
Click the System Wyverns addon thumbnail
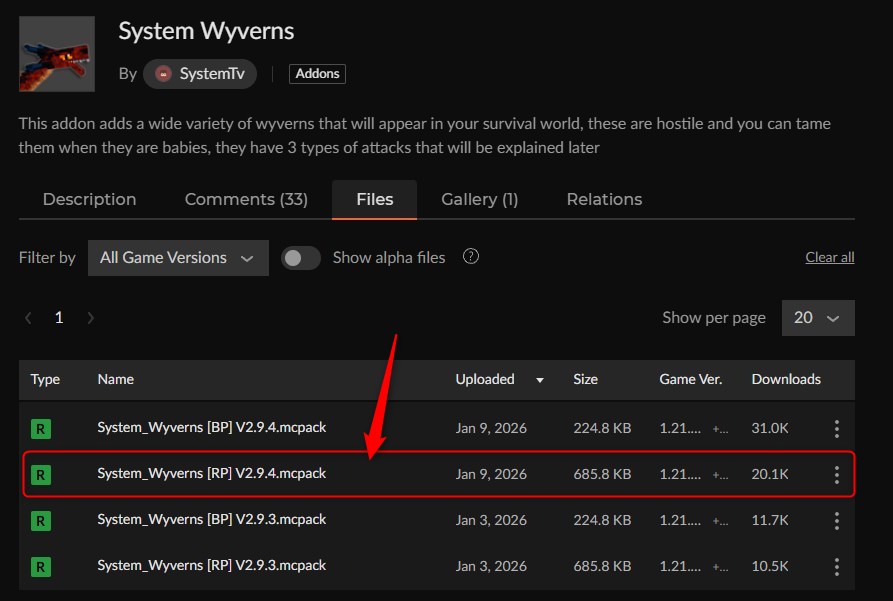[56, 53]
